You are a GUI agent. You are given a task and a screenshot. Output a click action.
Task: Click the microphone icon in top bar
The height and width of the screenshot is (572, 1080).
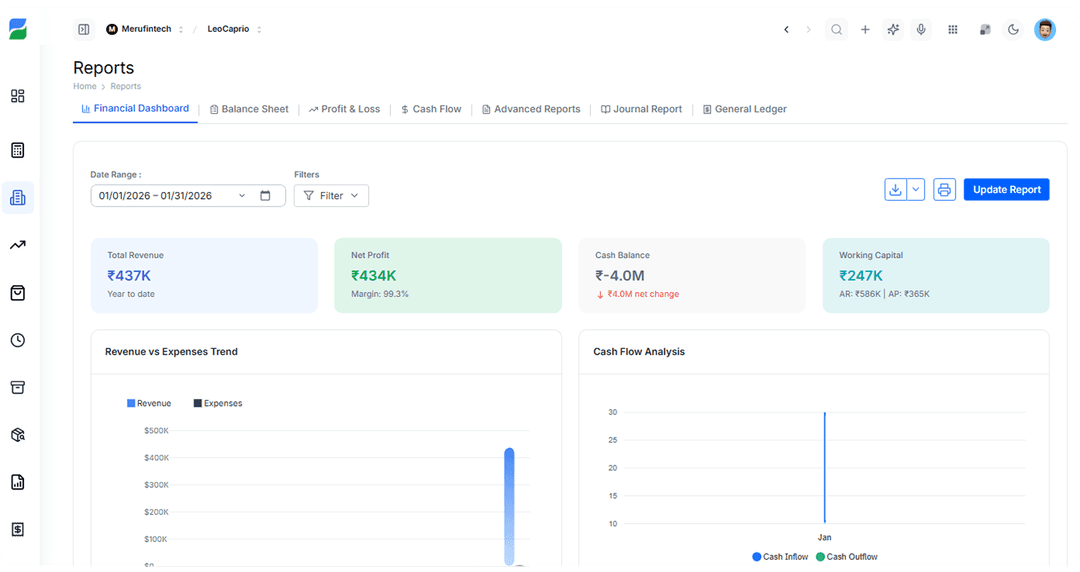pos(921,30)
